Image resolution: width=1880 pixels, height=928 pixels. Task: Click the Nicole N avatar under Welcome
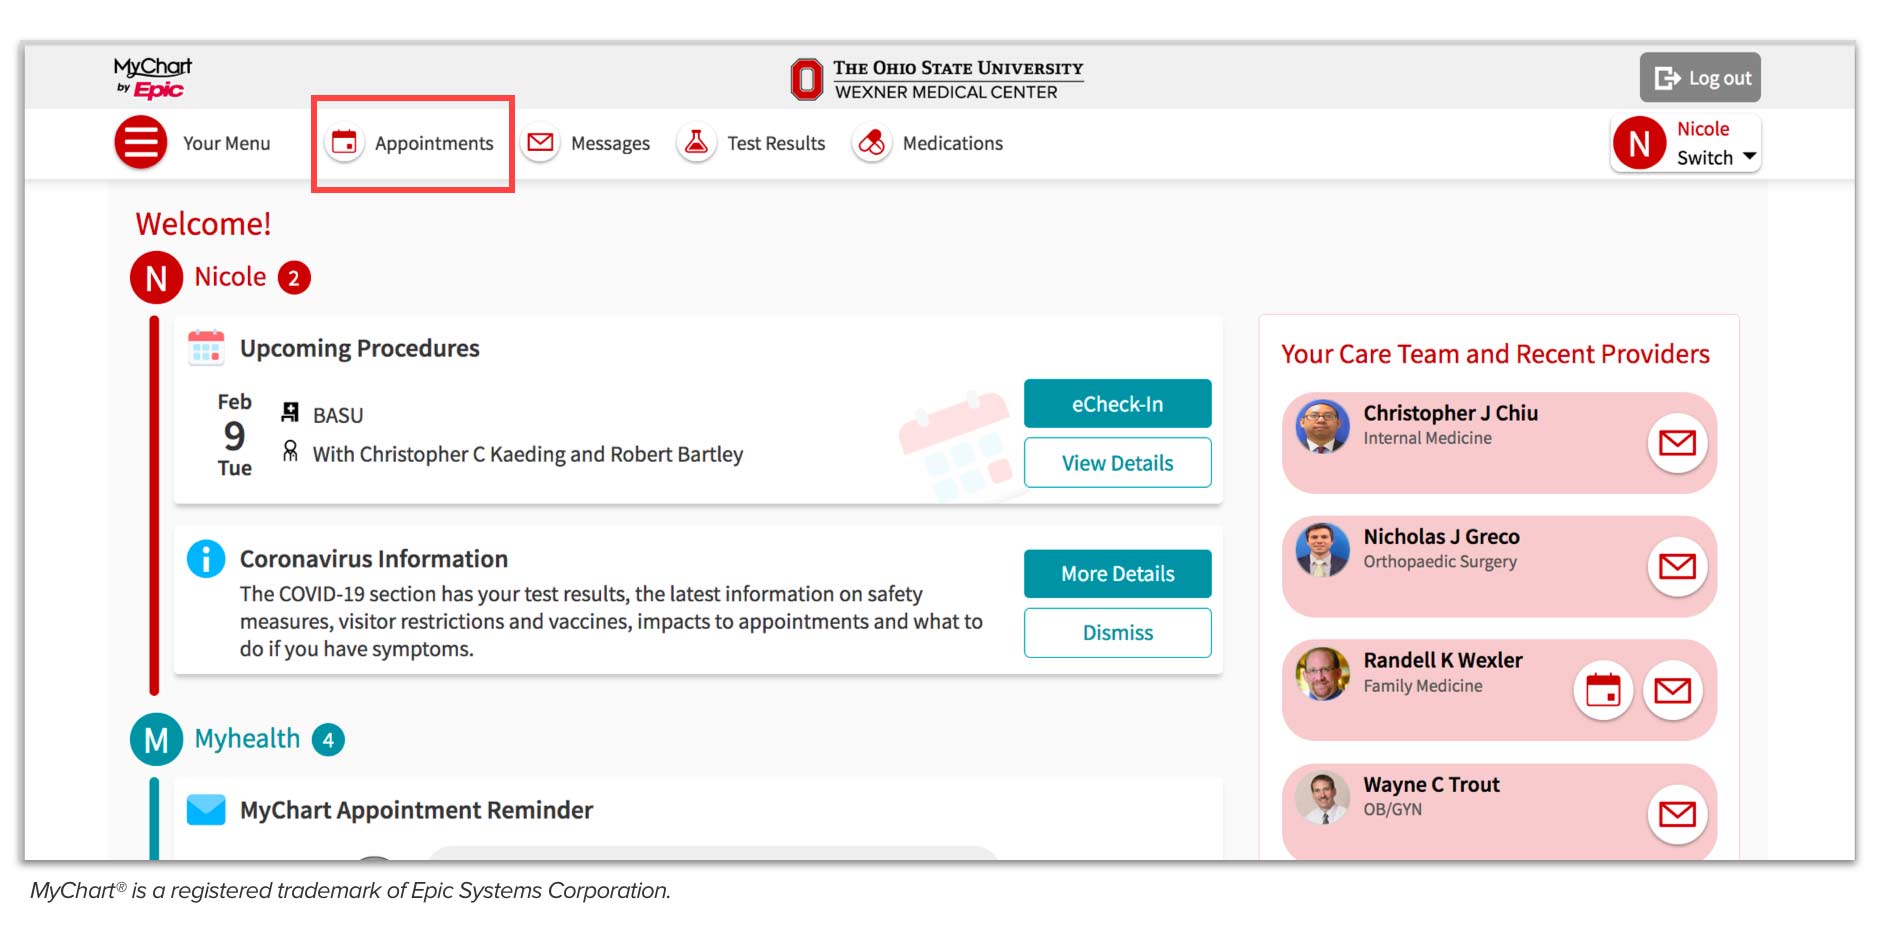pyautogui.click(x=156, y=277)
